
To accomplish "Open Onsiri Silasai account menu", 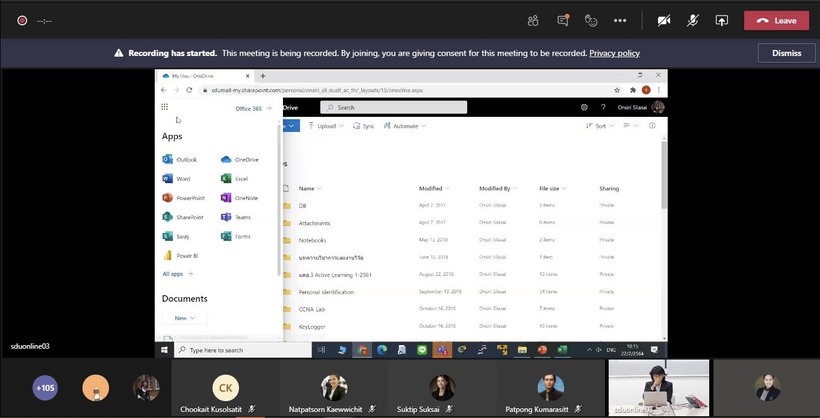I will click(x=640, y=107).
